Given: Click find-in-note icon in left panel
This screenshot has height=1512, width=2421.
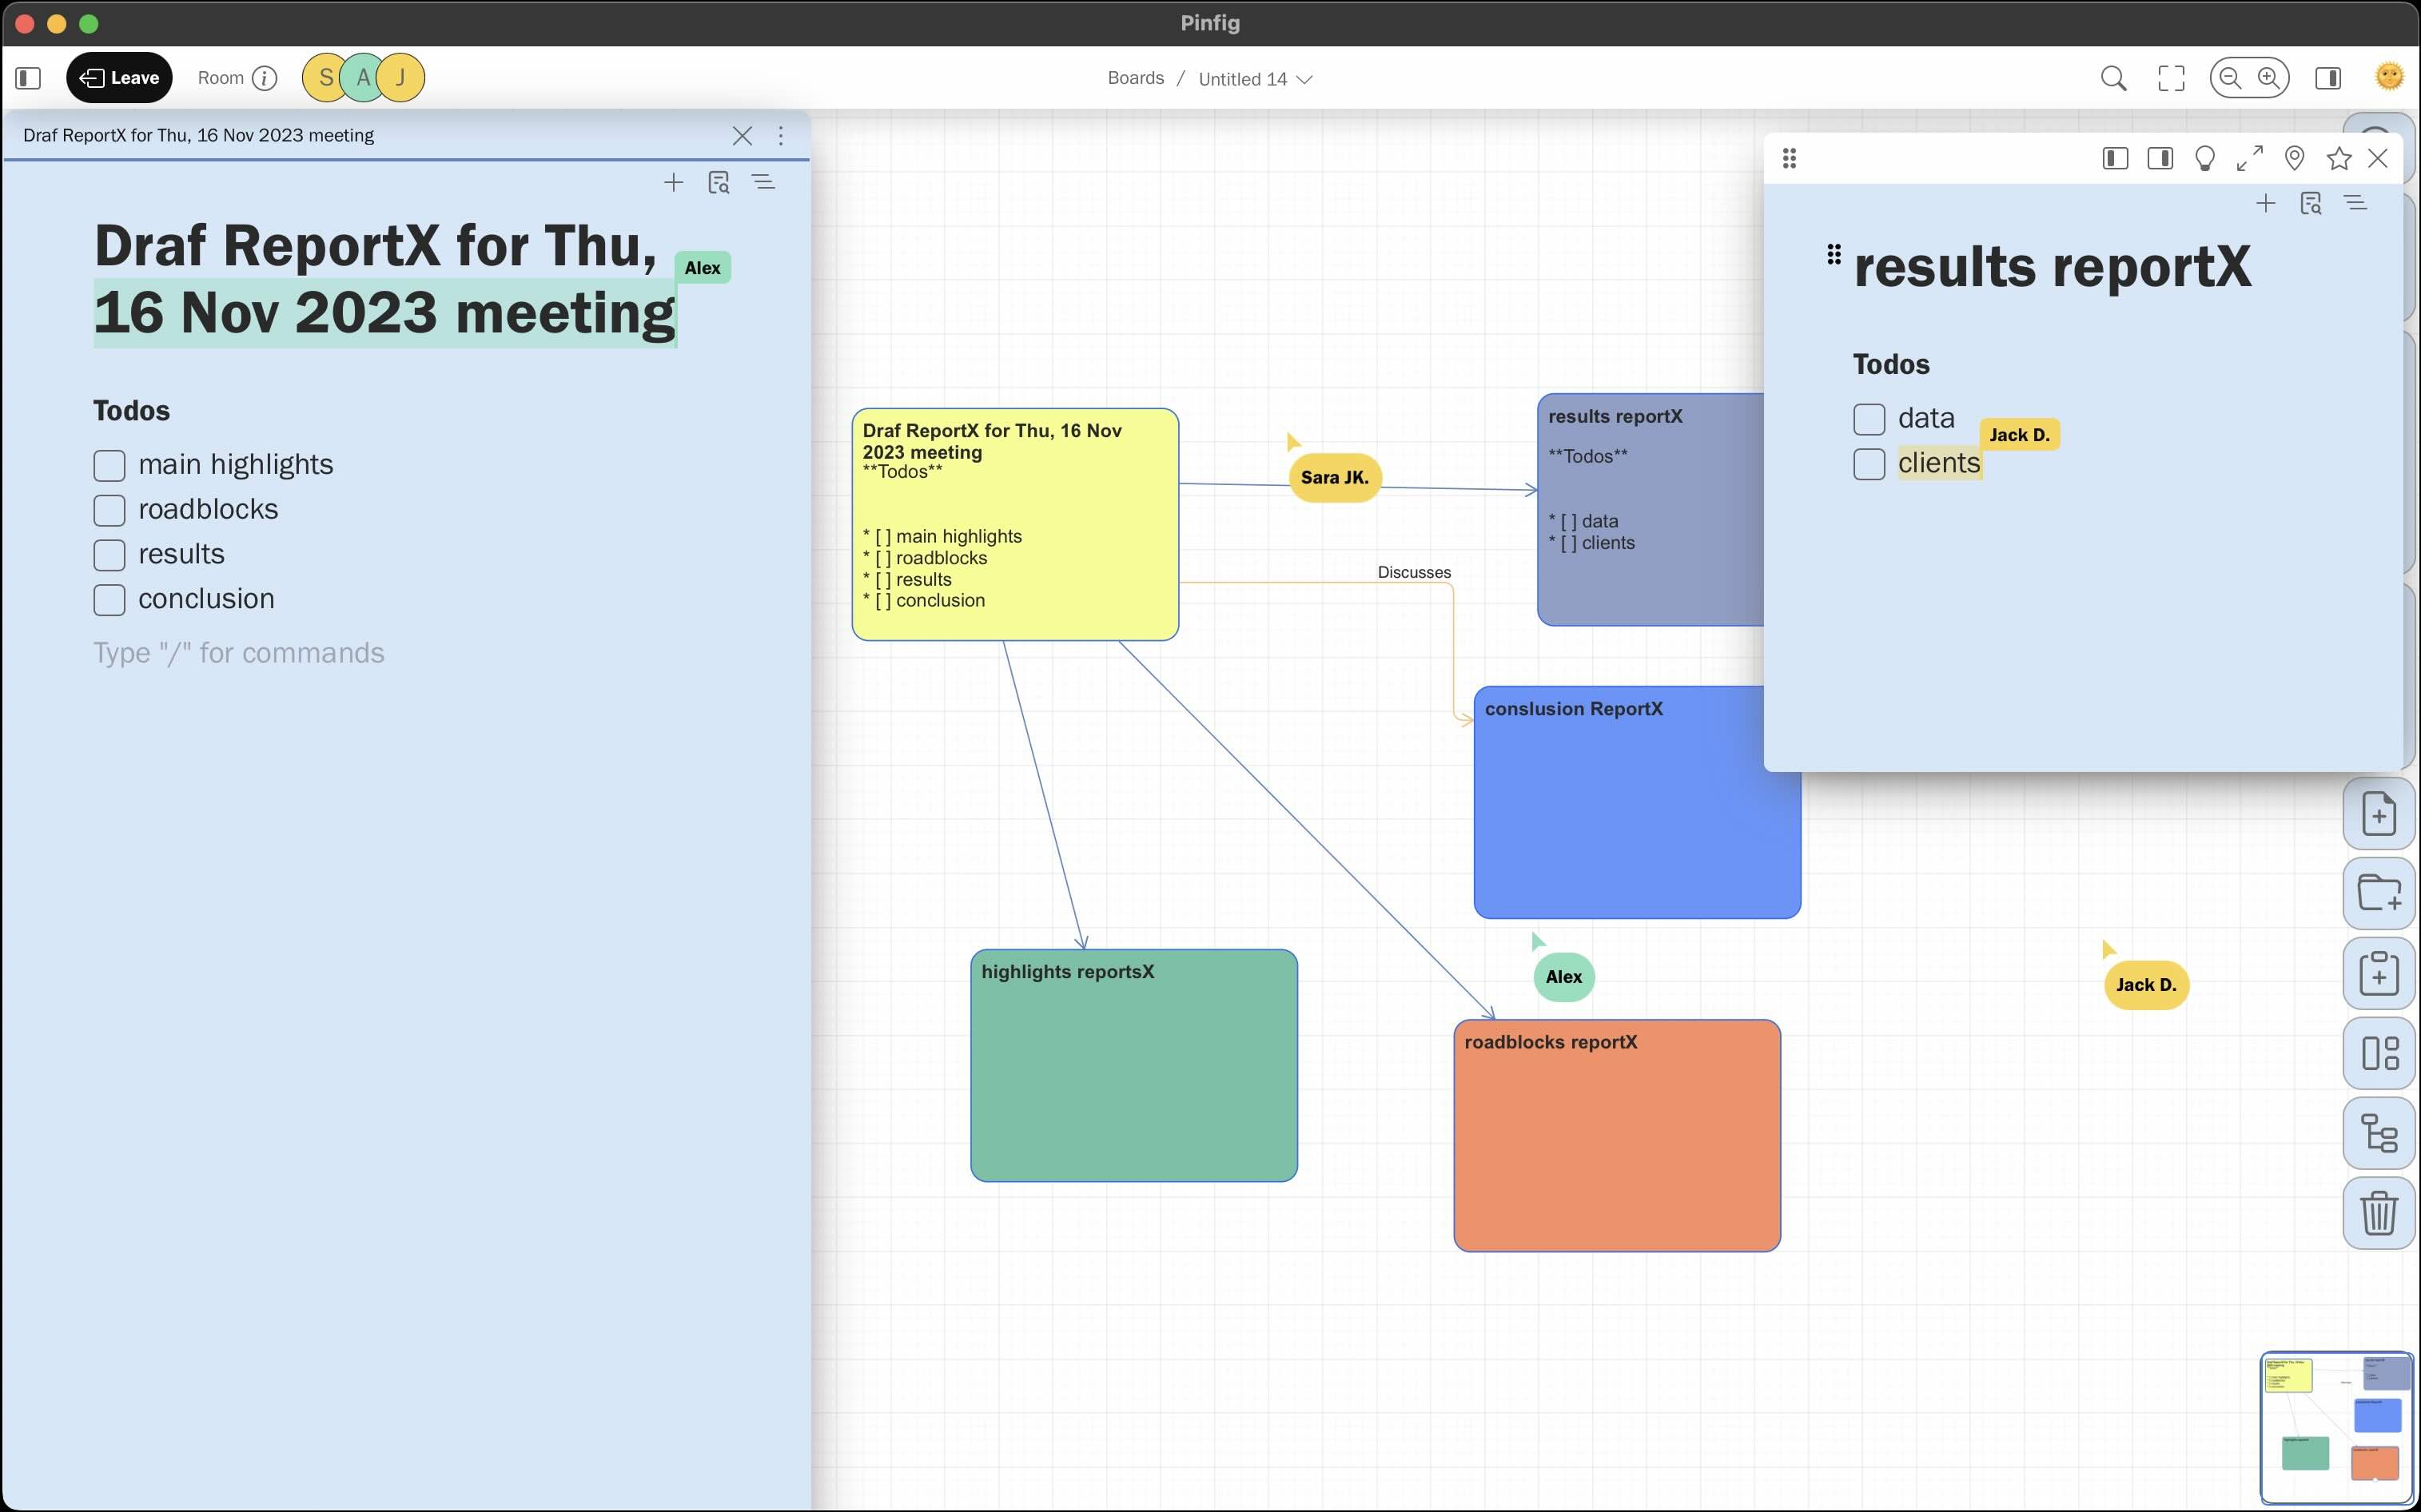Looking at the screenshot, I should tap(718, 182).
